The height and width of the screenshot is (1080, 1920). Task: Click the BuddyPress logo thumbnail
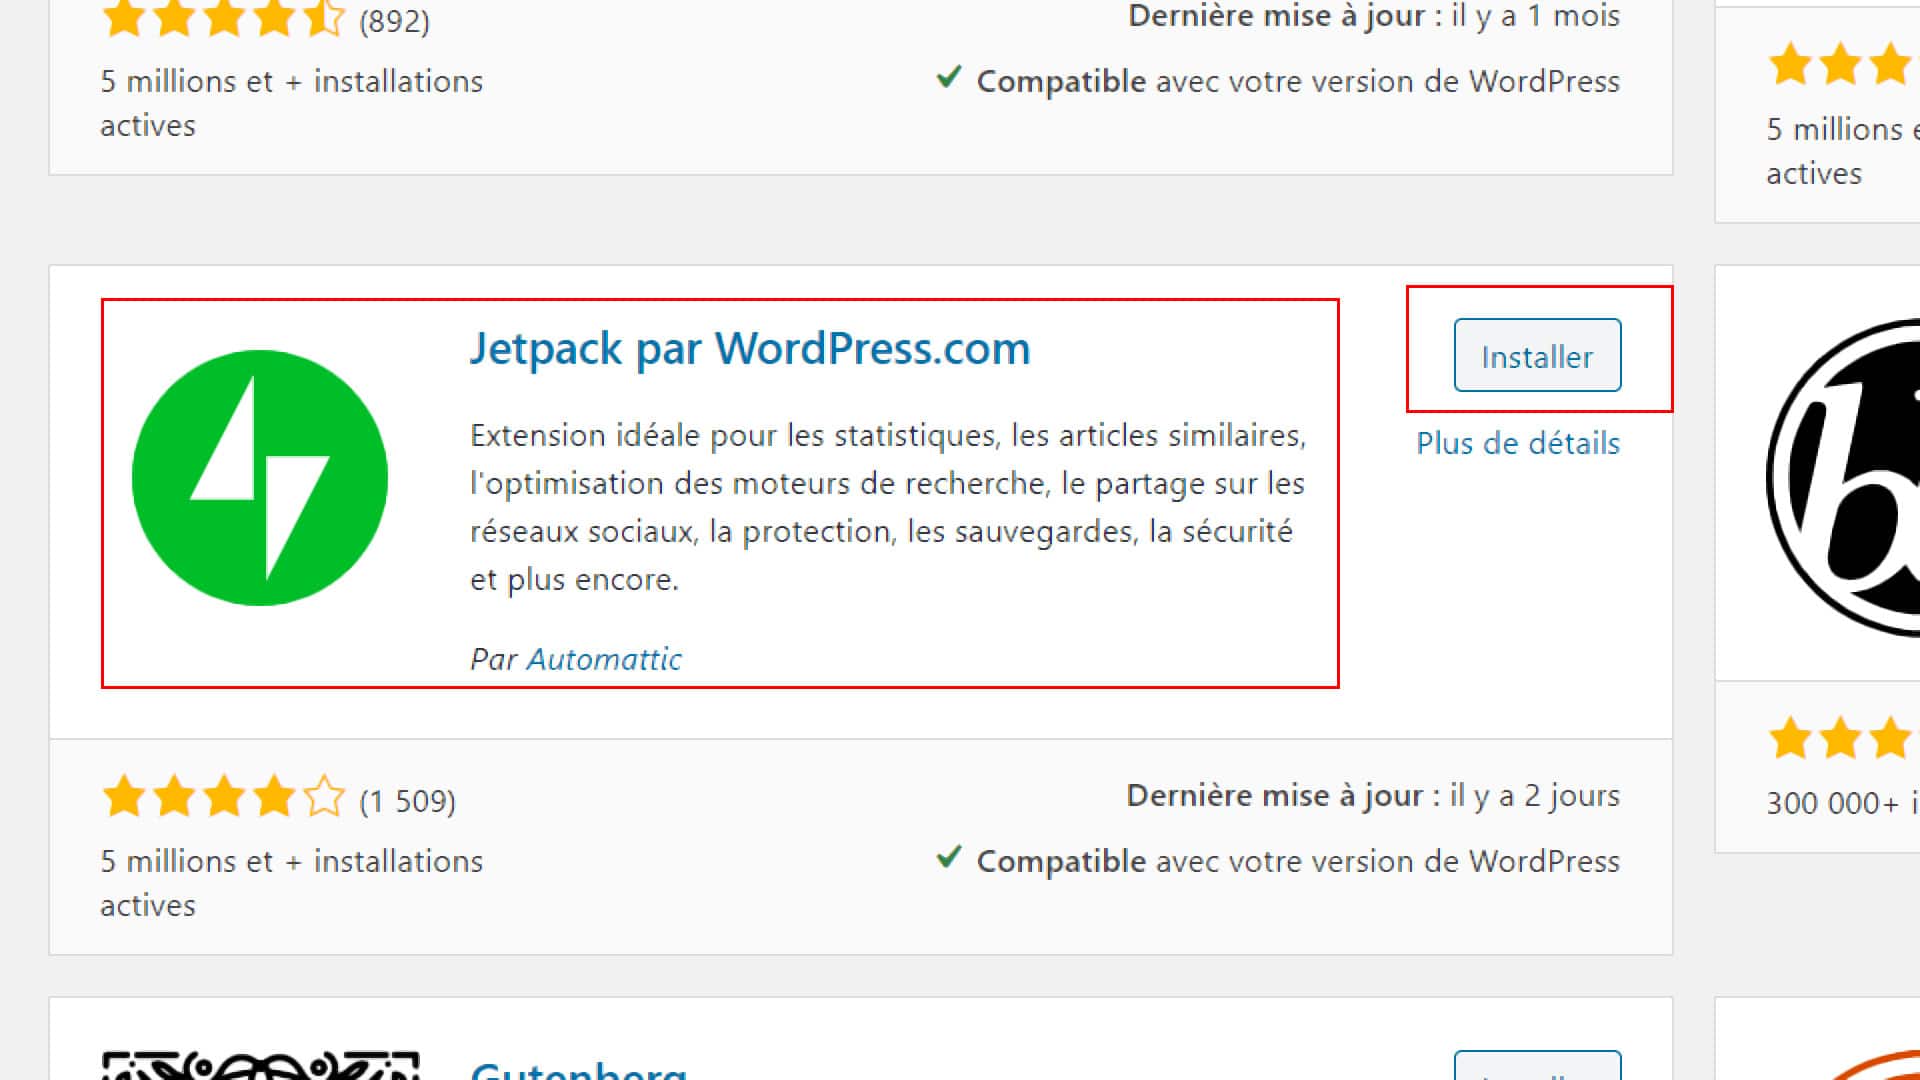[x=1843, y=478]
